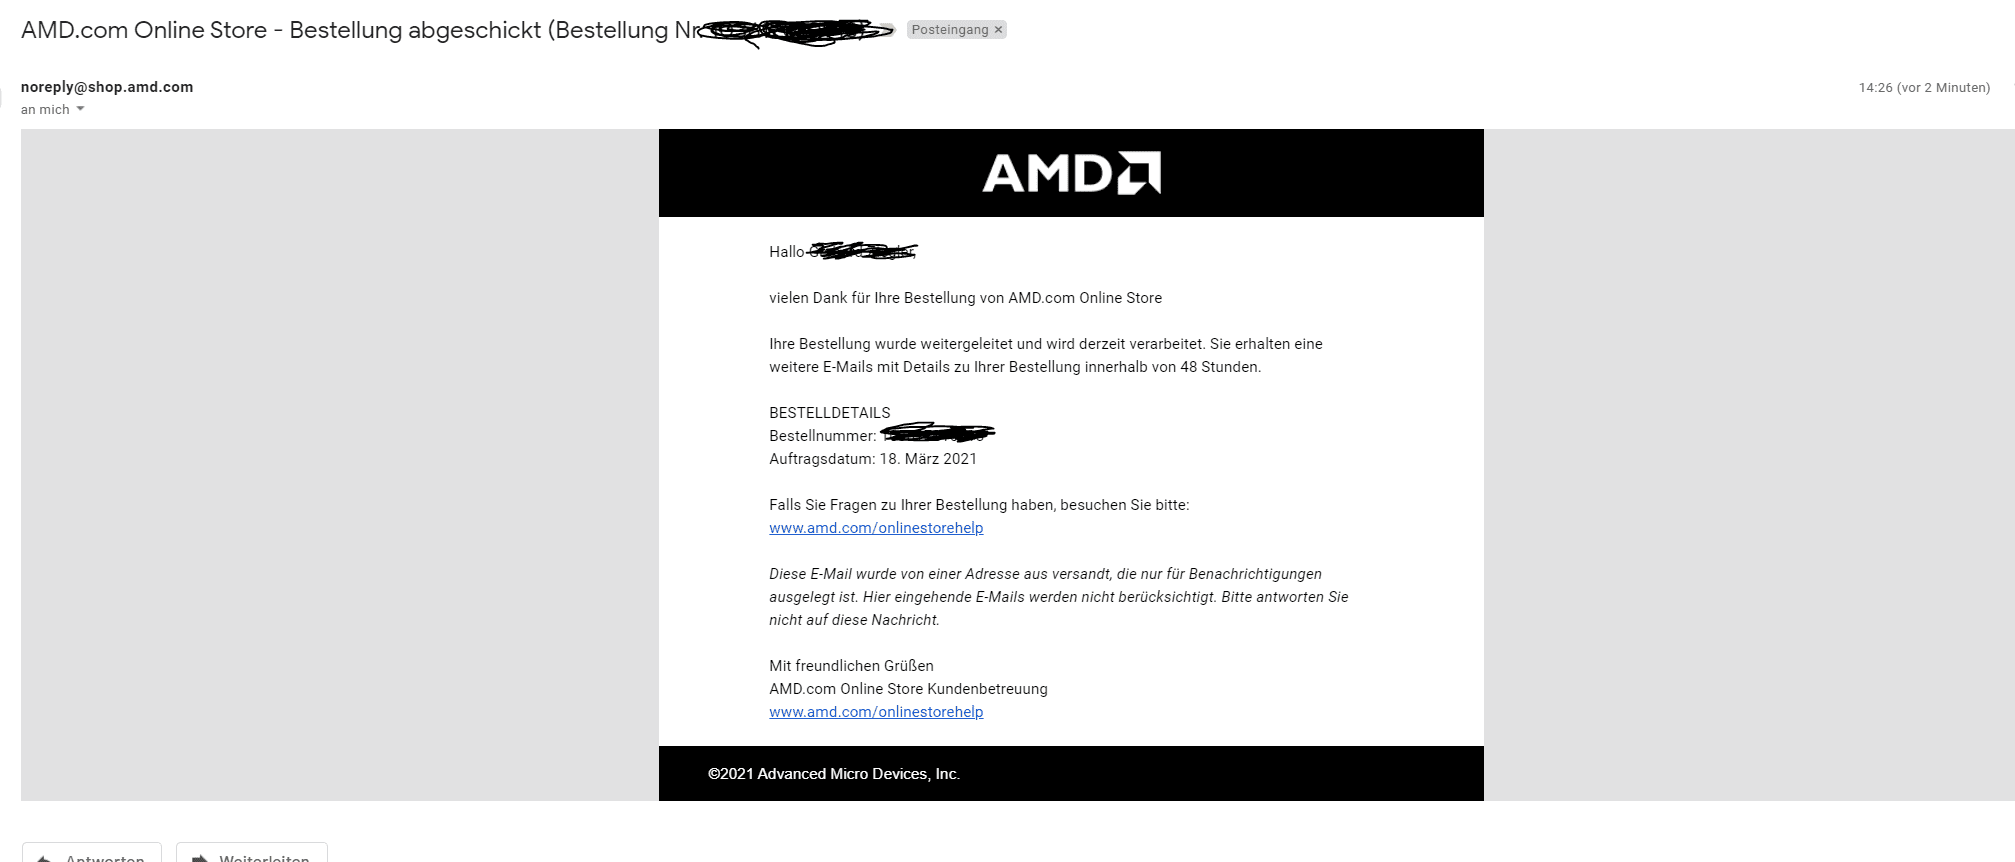This screenshot has width=2015, height=862.
Task: Expand the 'an mich' recipient details arrow
Action: tap(80, 109)
